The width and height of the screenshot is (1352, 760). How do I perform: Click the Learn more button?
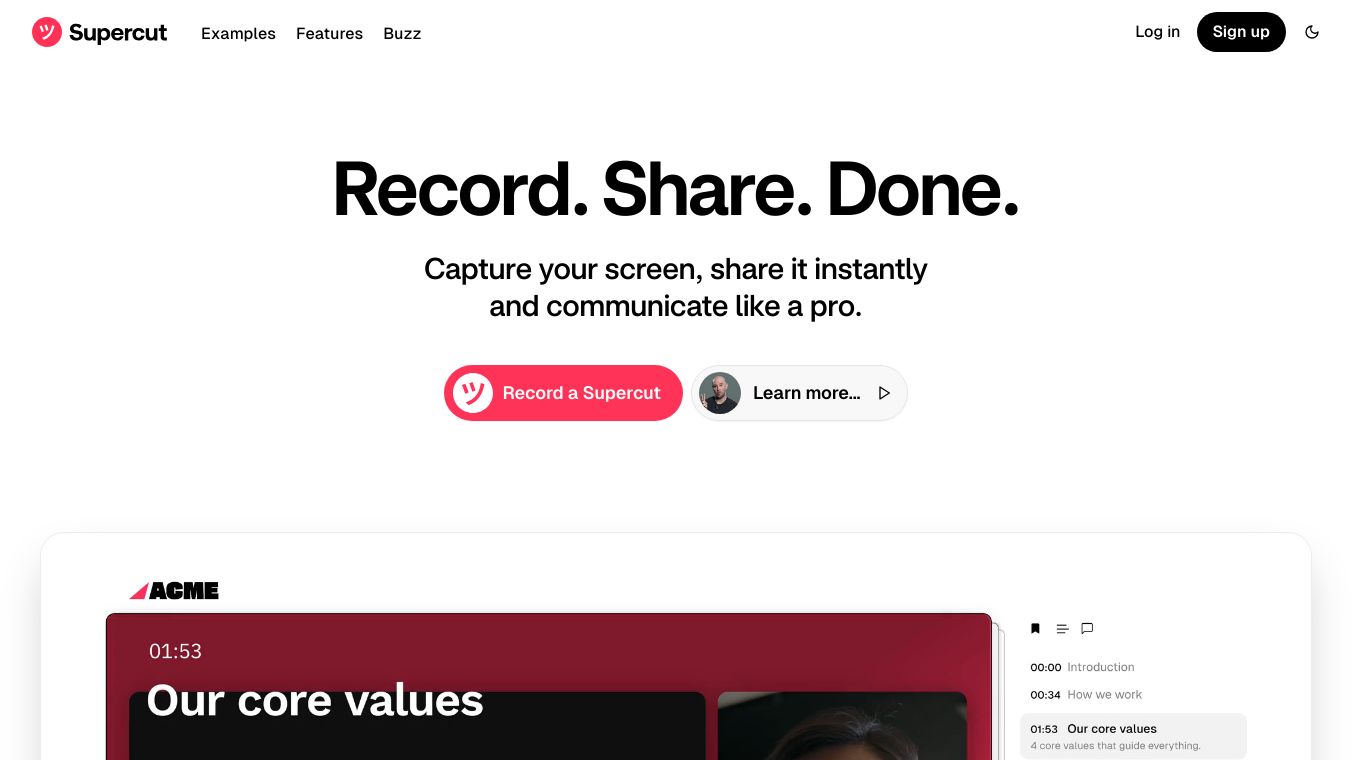point(799,393)
